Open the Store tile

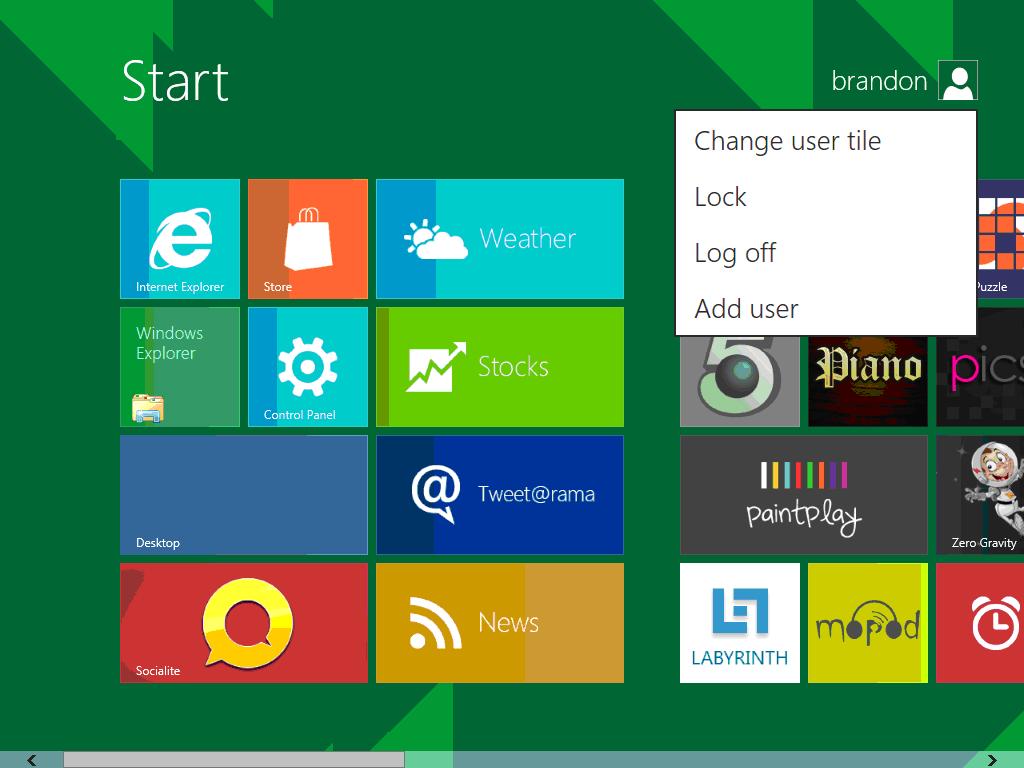[x=307, y=238]
